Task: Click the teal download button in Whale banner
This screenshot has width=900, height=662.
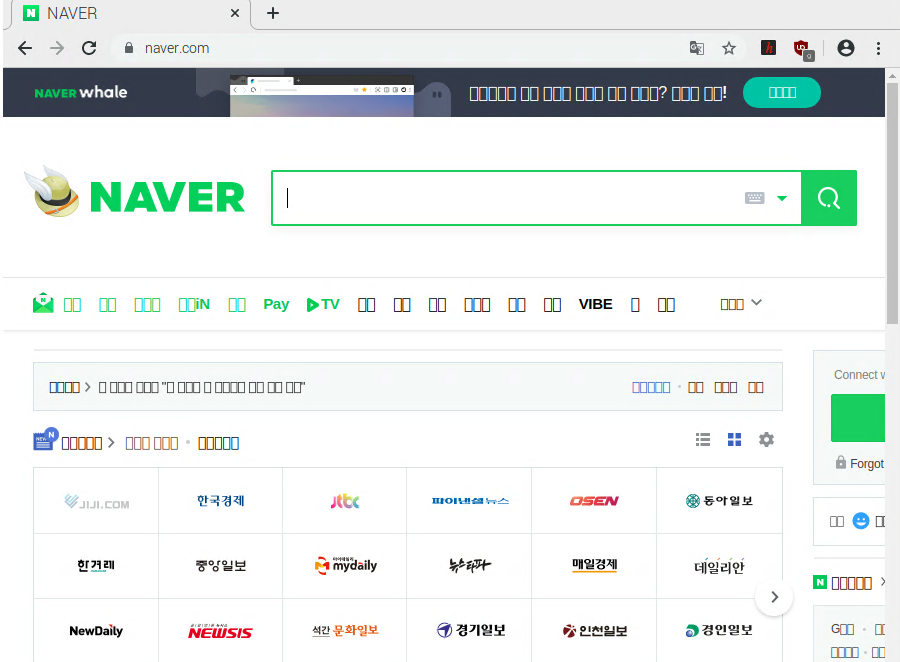Action: 782,92
